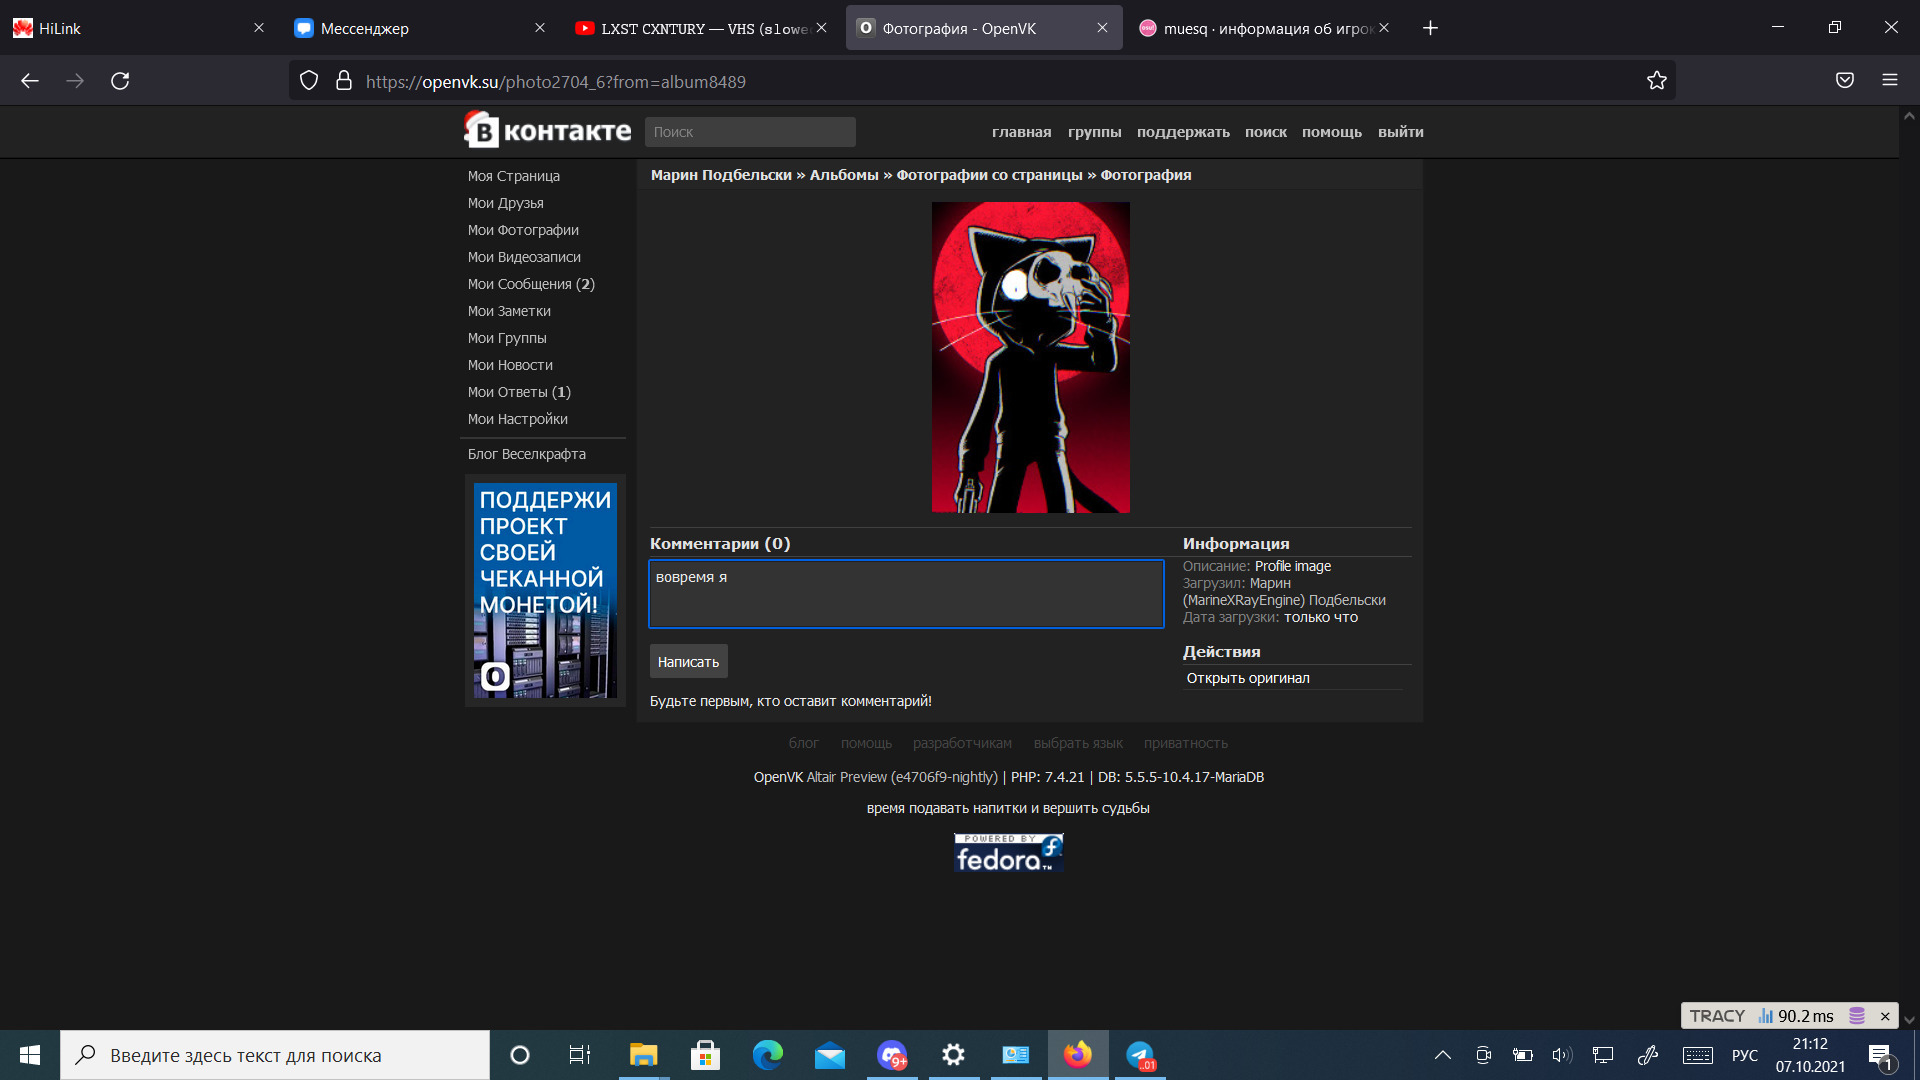The height and width of the screenshot is (1080, 1920).
Task: Show hidden system tray icons chevron
Action: coord(1442,1055)
